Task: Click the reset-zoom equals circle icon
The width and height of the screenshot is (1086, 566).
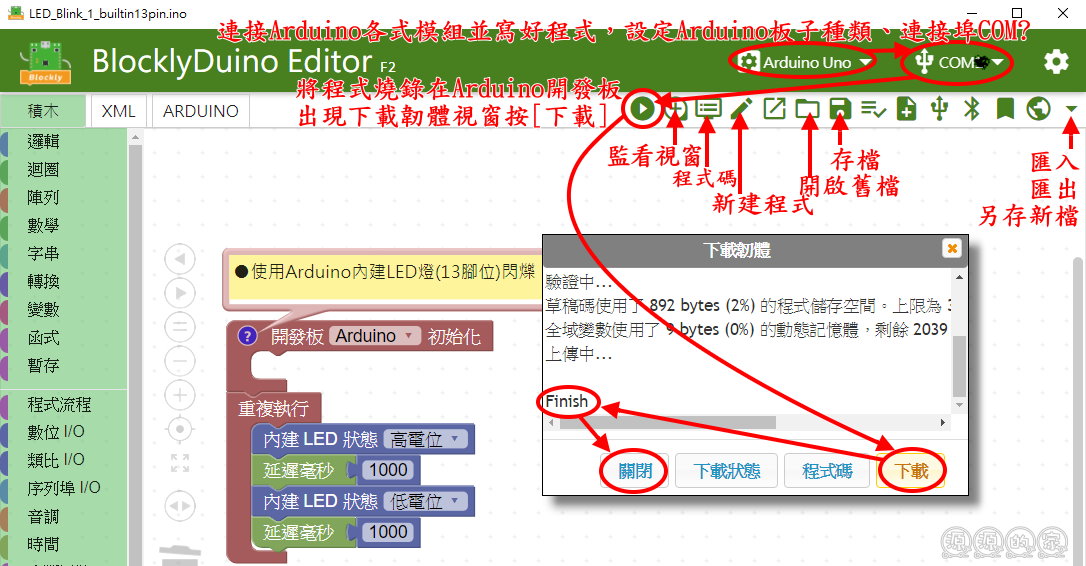Action: [x=180, y=326]
